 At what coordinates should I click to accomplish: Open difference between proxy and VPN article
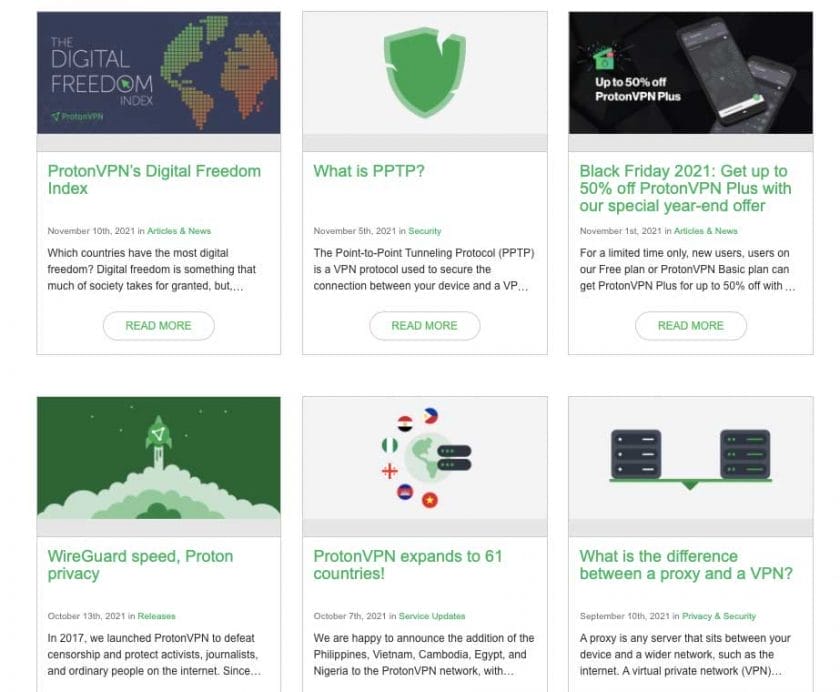[x=686, y=565]
